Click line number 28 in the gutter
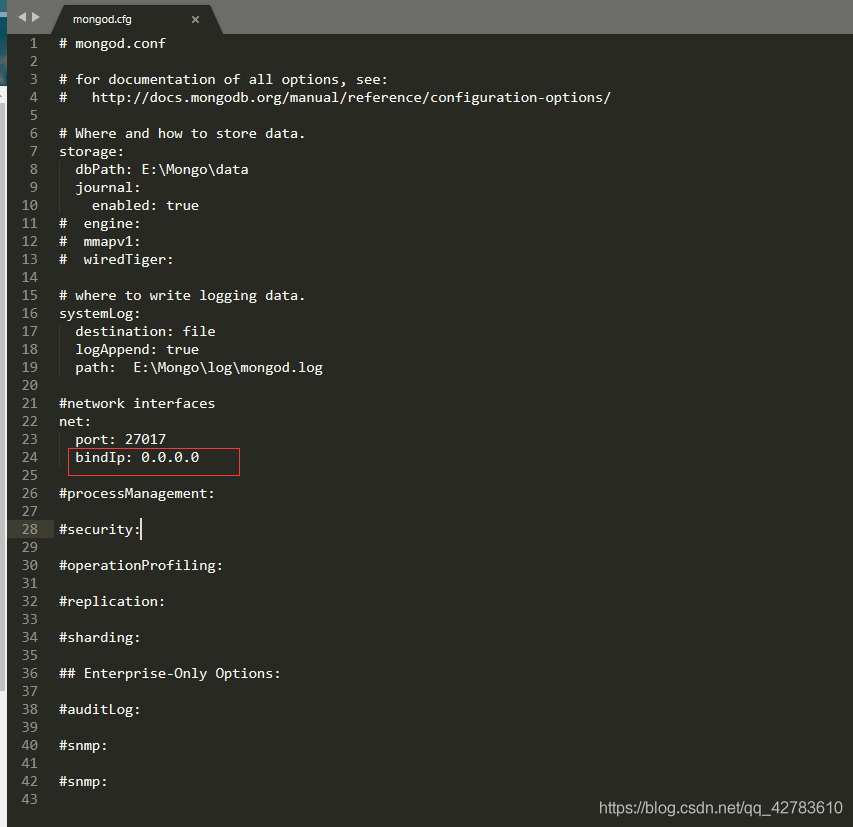 click(x=29, y=529)
